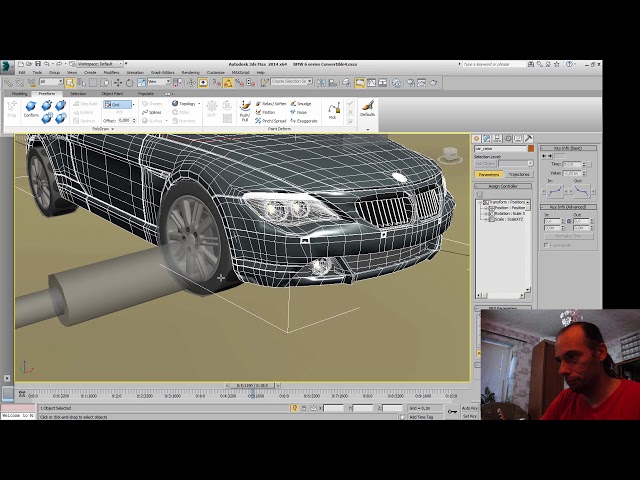Select the Topology tool in ribbon
The height and width of the screenshot is (480, 640).
(185, 104)
